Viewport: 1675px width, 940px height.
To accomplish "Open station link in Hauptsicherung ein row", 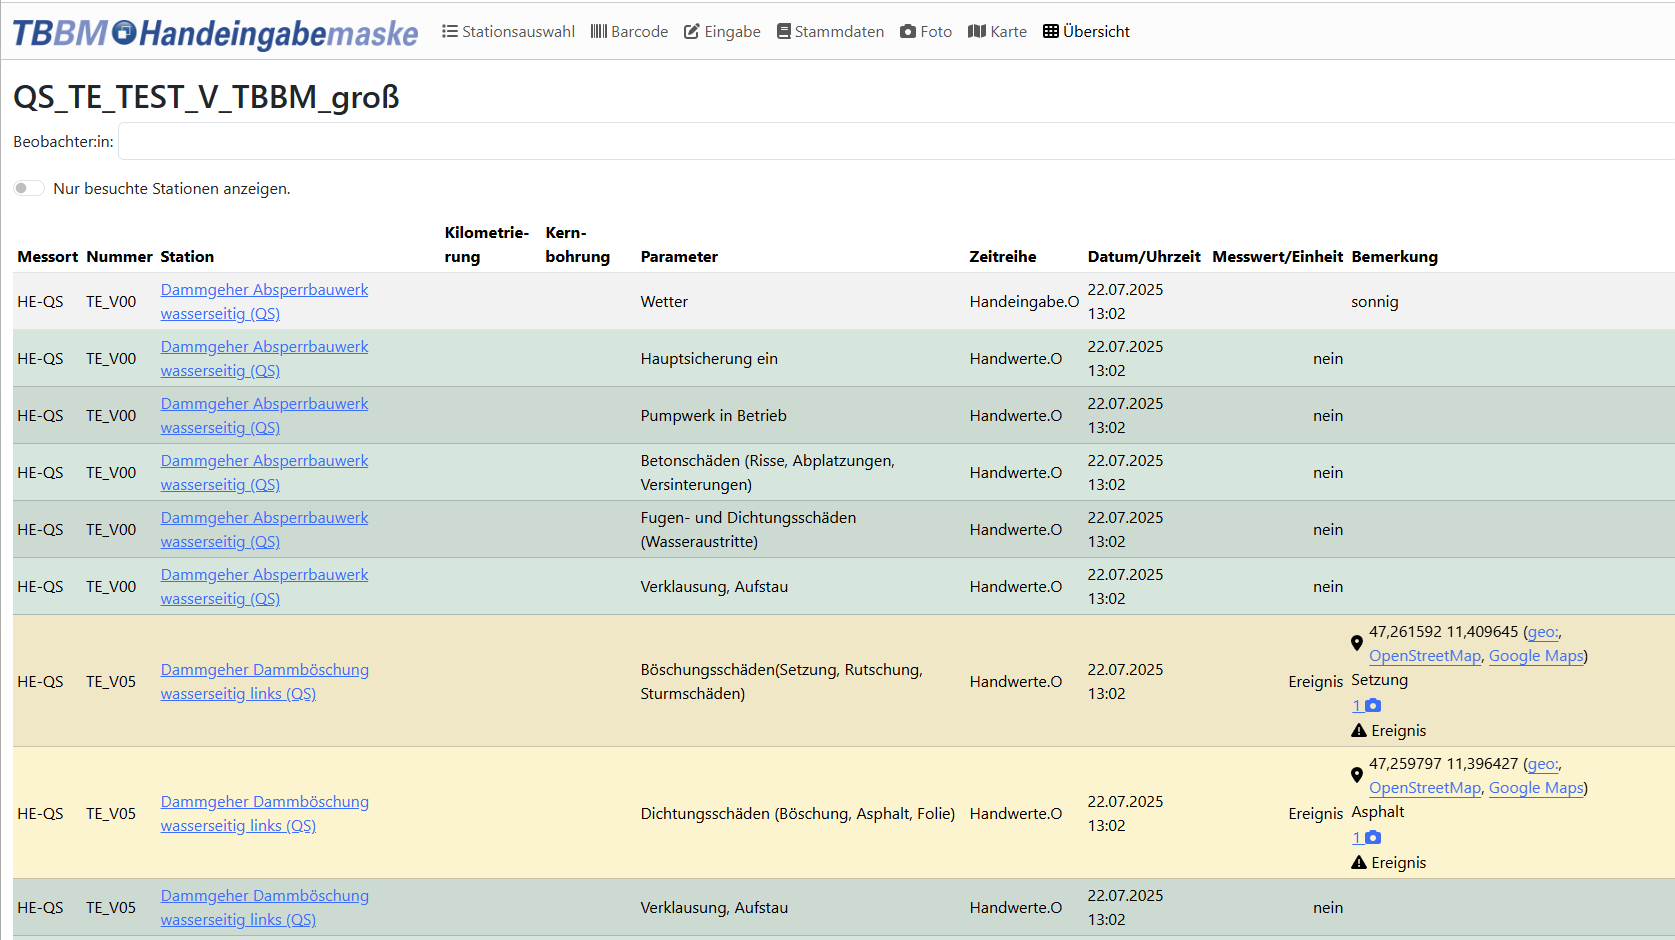I will point(264,358).
